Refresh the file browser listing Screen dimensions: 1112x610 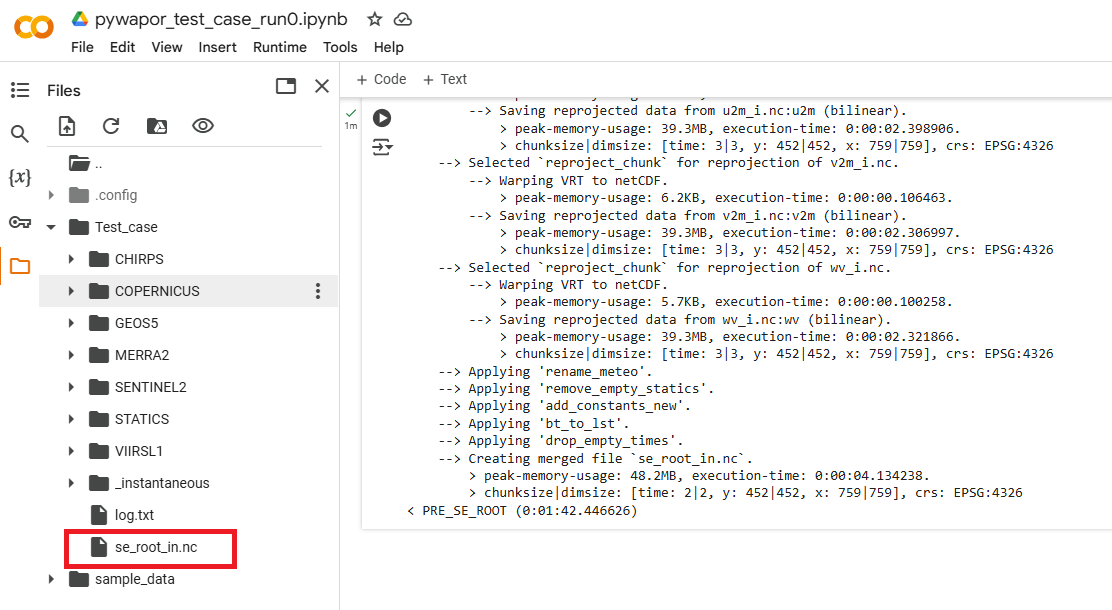click(x=111, y=126)
